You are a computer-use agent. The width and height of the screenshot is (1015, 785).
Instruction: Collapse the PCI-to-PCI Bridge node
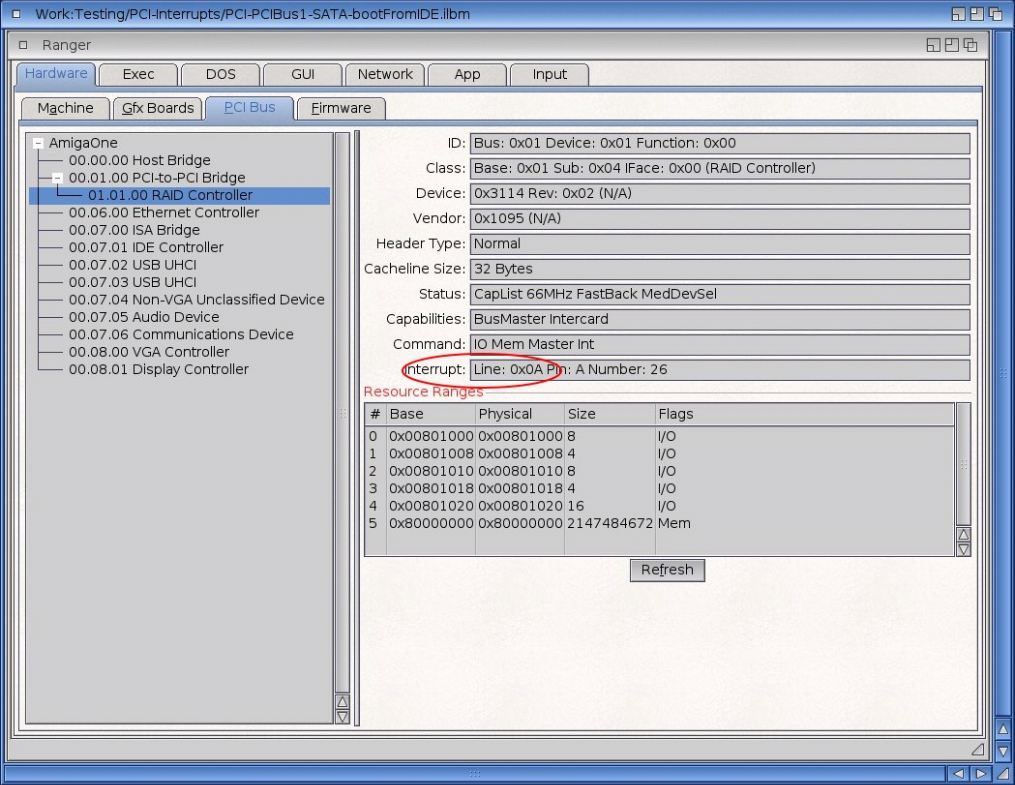click(x=58, y=177)
